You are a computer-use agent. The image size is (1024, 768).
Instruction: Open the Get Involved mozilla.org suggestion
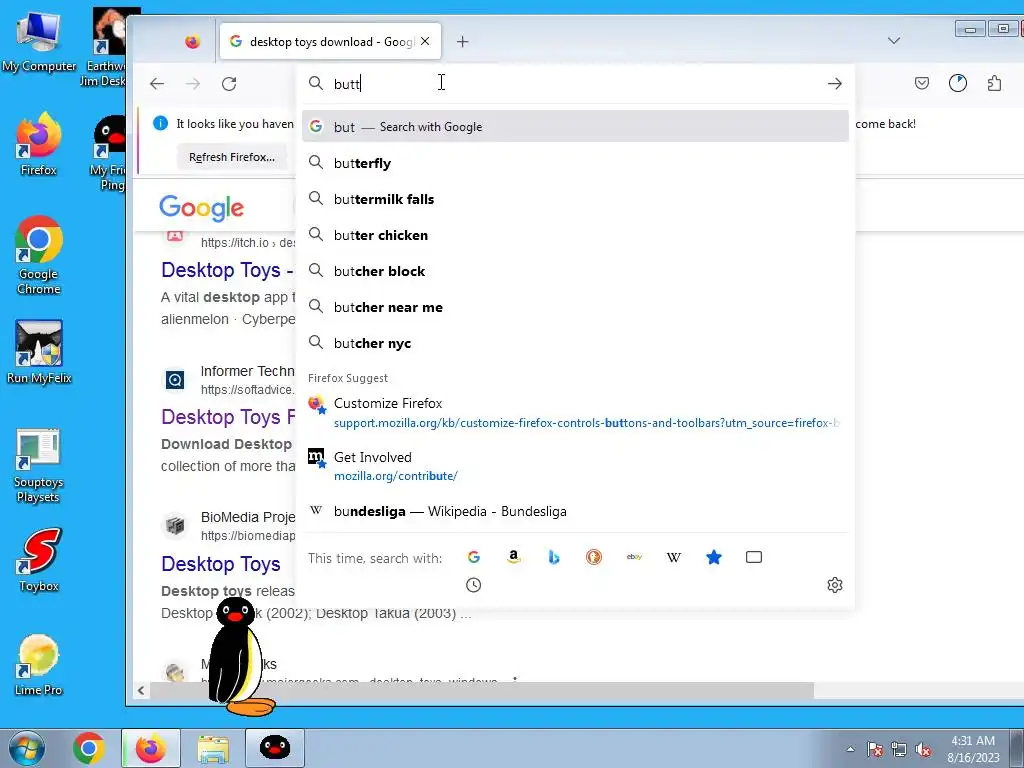[575, 466]
